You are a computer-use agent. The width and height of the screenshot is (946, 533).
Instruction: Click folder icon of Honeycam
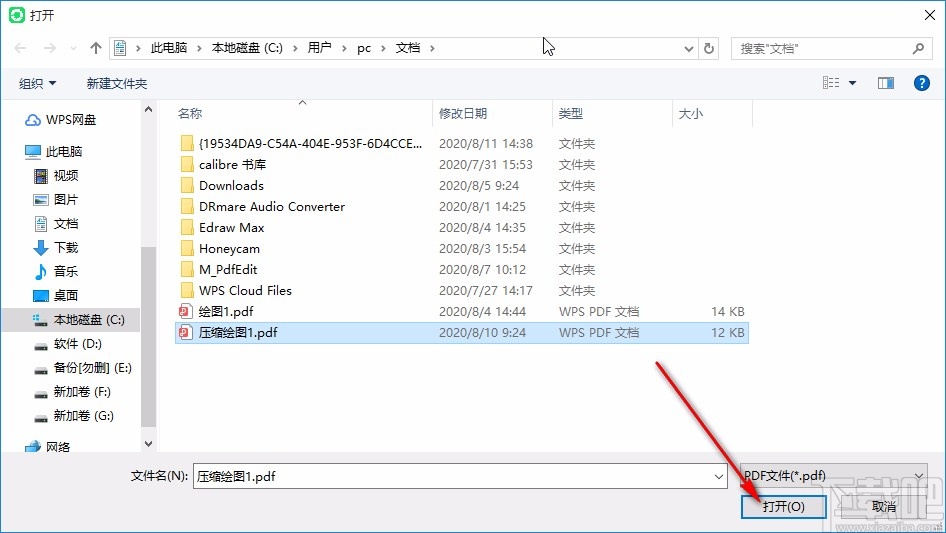click(x=187, y=248)
